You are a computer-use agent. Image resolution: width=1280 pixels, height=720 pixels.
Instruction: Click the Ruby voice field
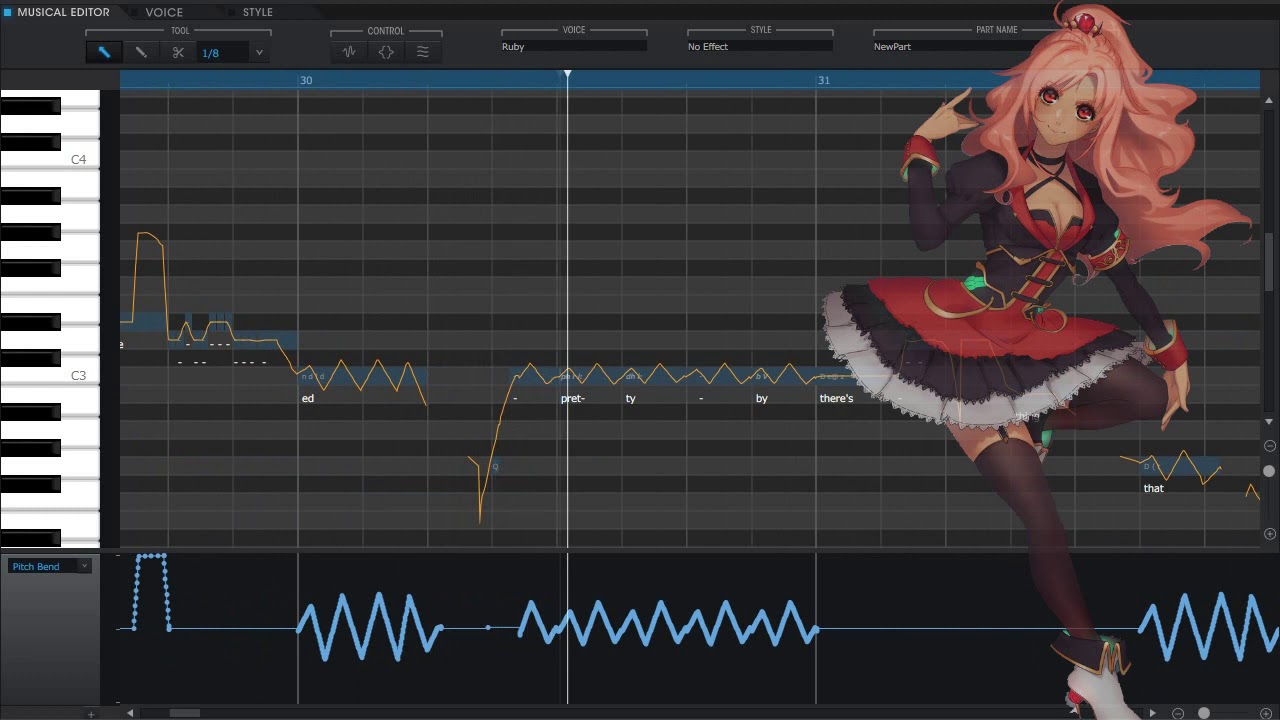[x=574, y=47]
